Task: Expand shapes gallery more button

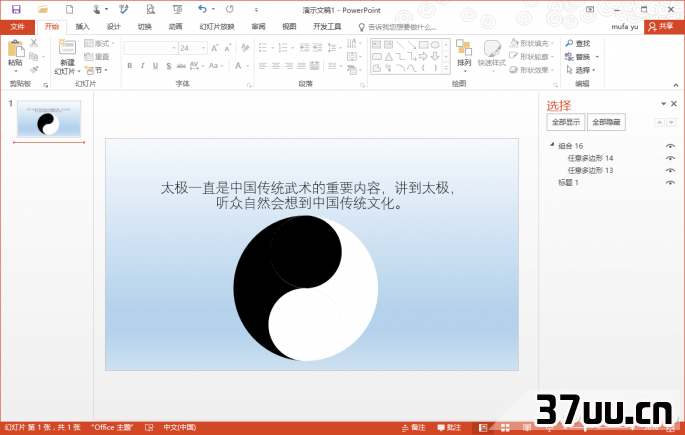Action: pos(446,69)
